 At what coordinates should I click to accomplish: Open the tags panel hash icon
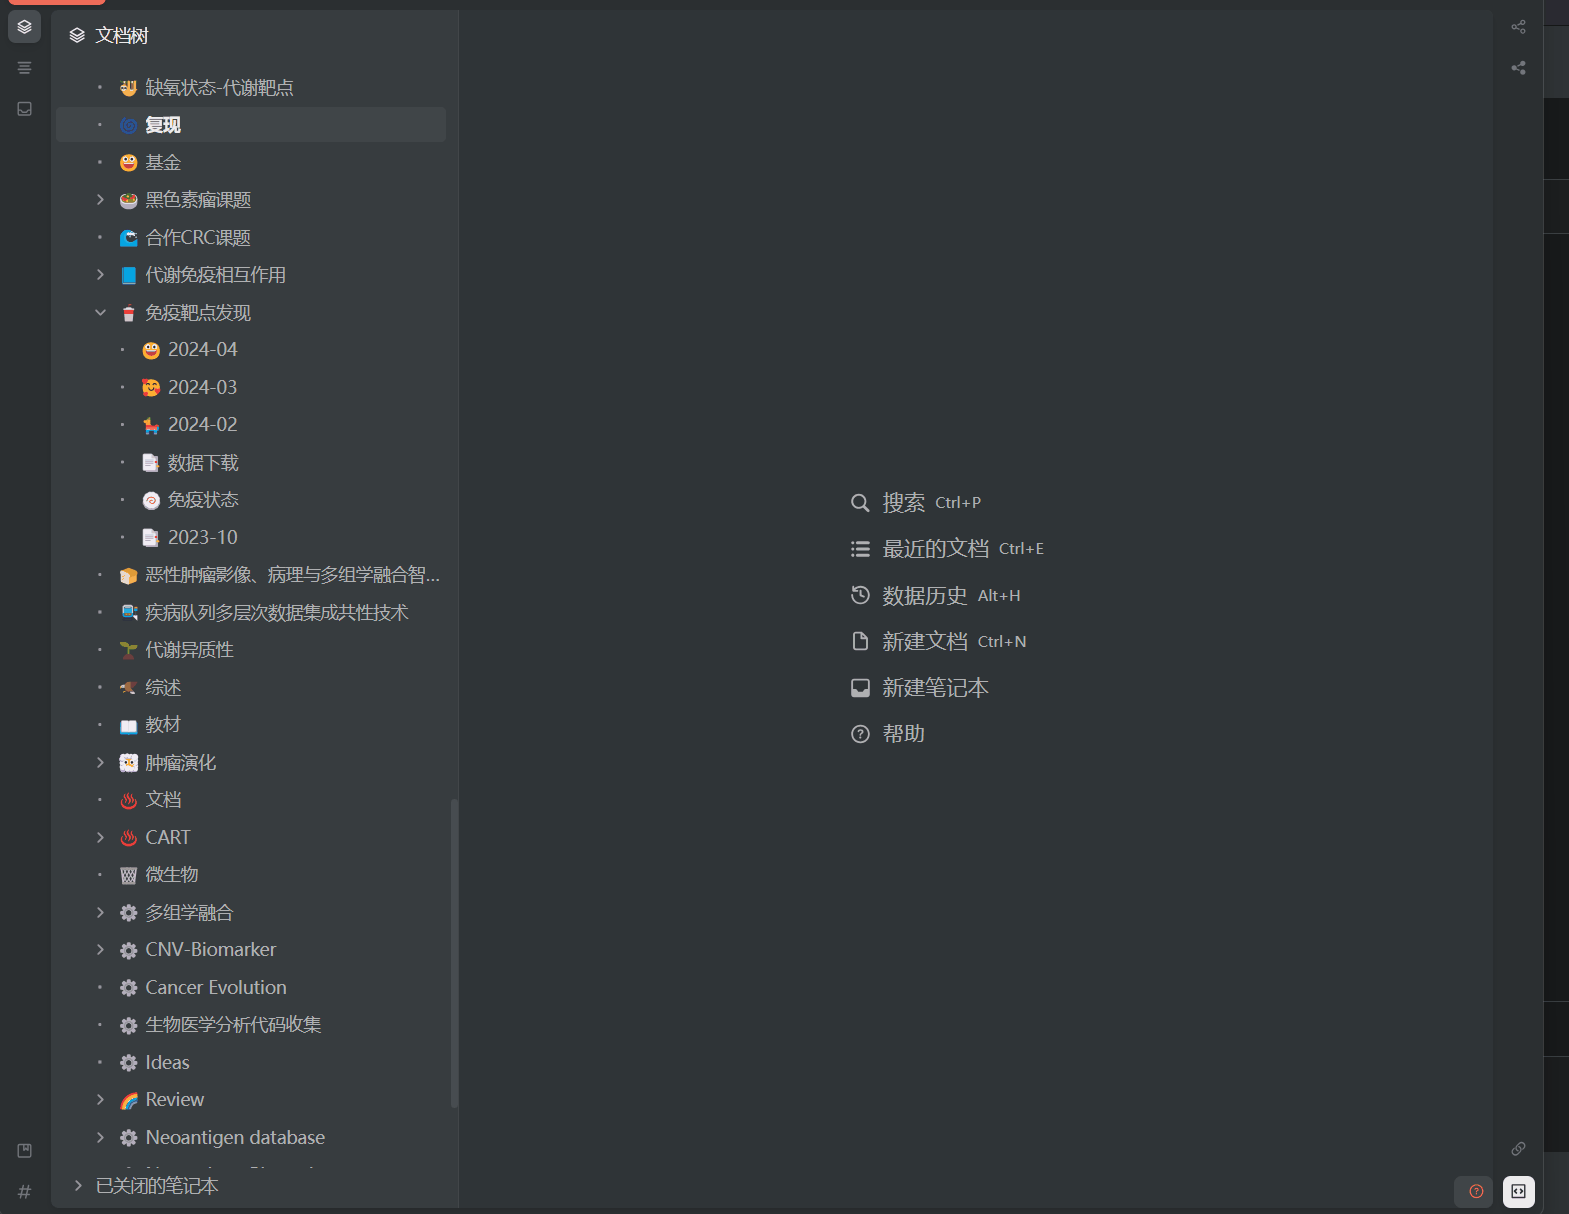pyautogui.click(x=24, y=1191)
